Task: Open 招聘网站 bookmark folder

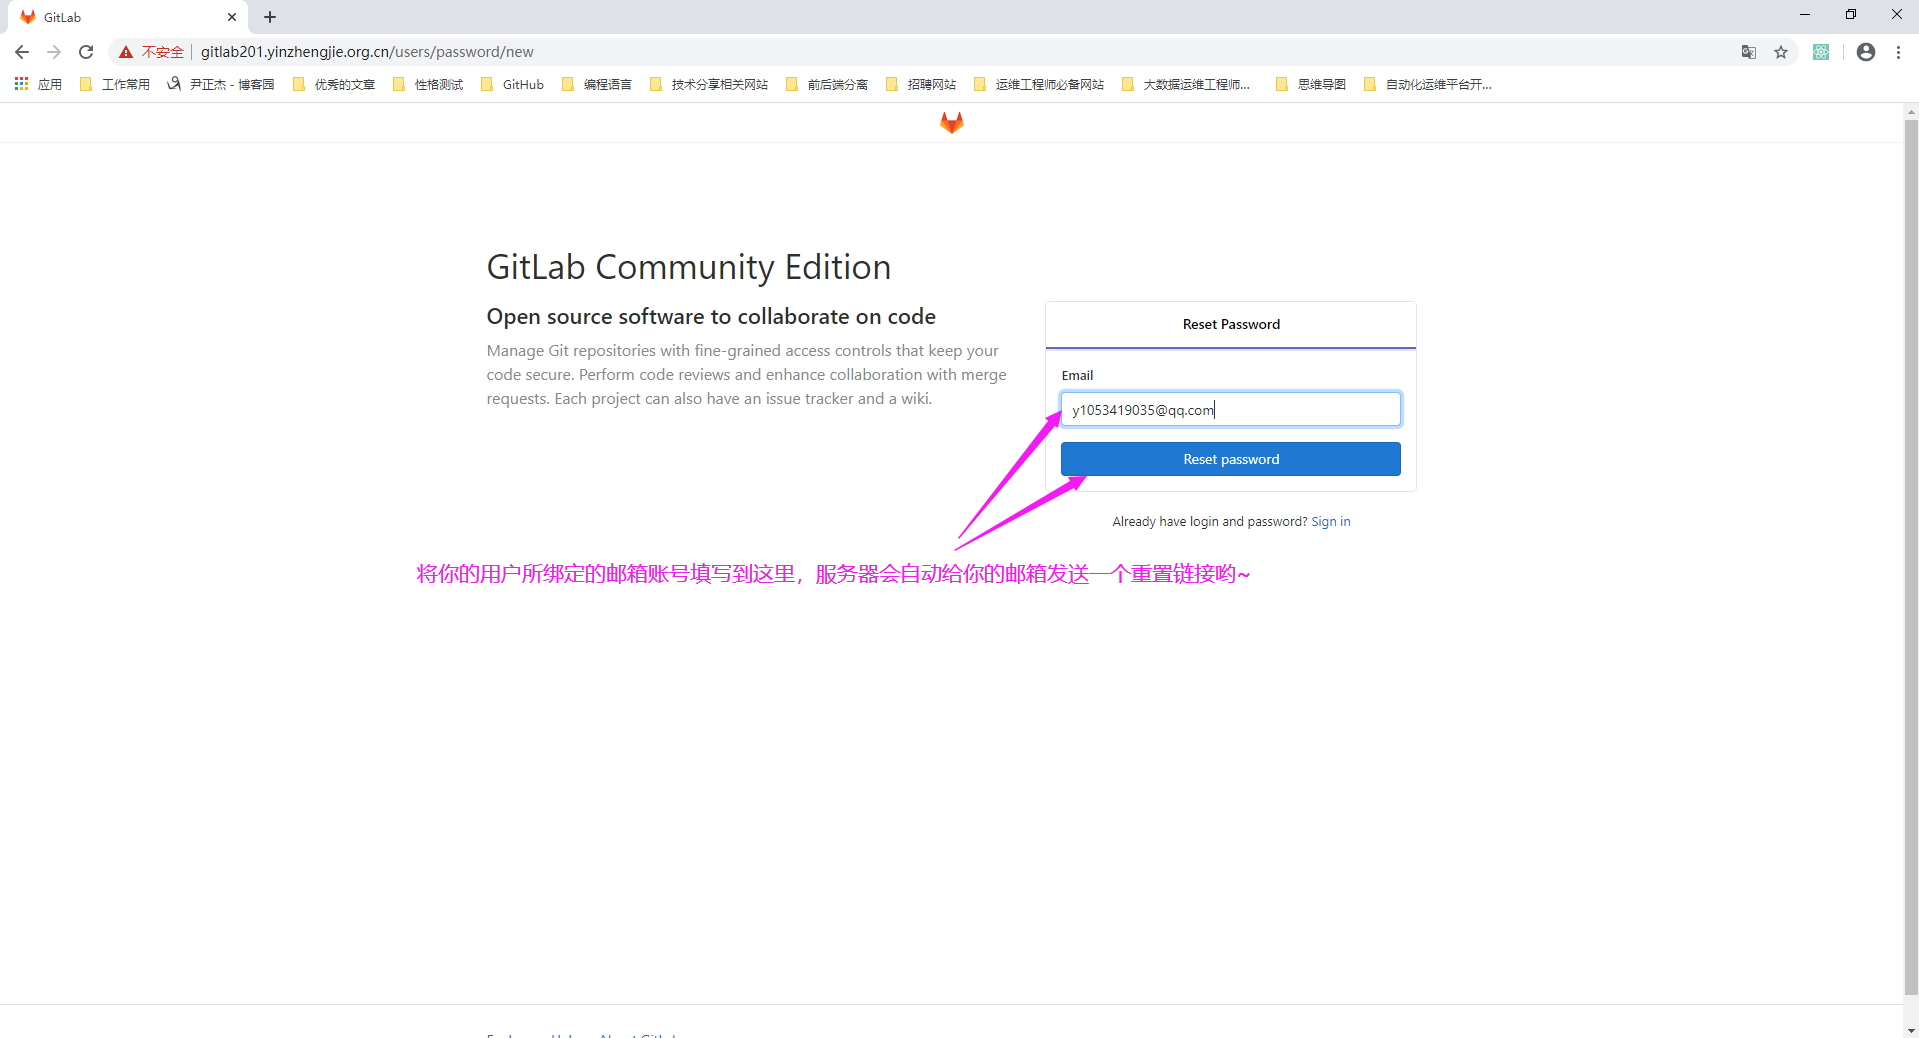Action: [x=921, y=84]
